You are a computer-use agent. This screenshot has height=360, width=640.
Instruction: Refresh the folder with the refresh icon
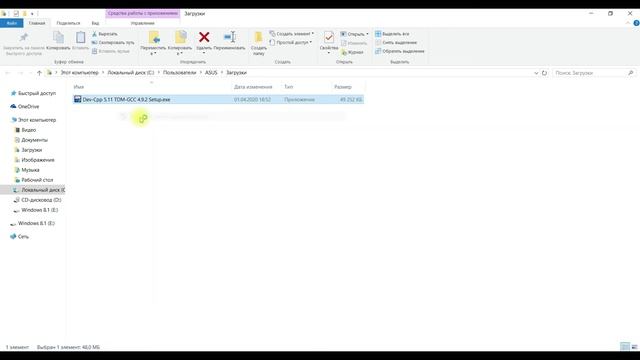point(544,73)
